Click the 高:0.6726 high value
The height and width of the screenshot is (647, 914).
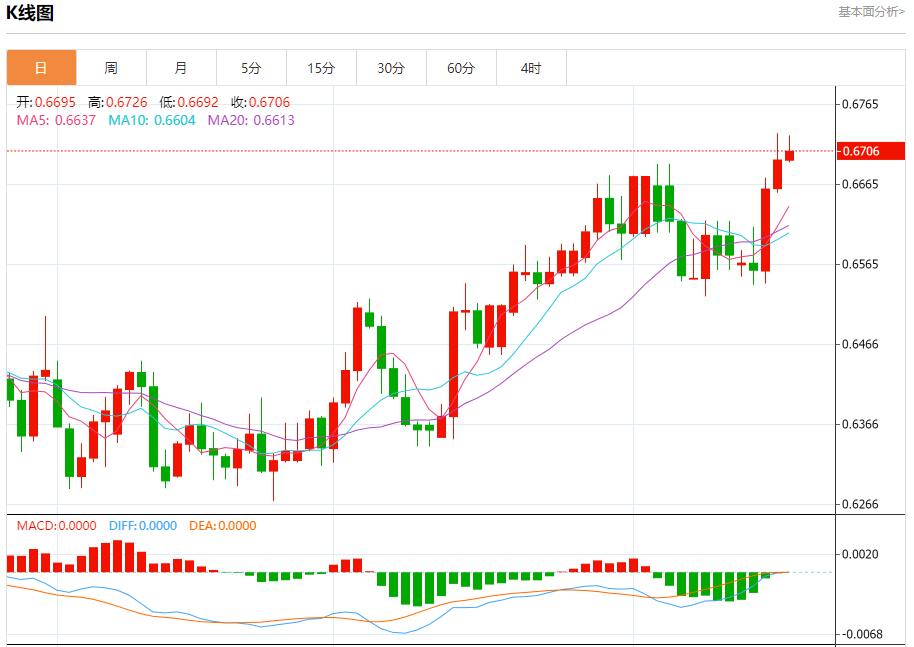pos(118,102)
